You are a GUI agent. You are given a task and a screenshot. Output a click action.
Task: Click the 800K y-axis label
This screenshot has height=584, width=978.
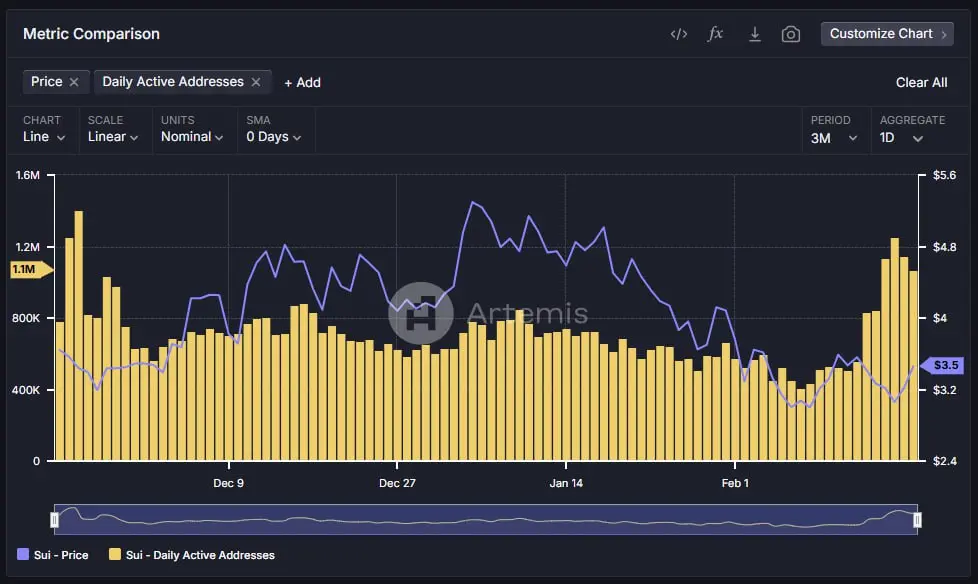[x=26, y=318]
